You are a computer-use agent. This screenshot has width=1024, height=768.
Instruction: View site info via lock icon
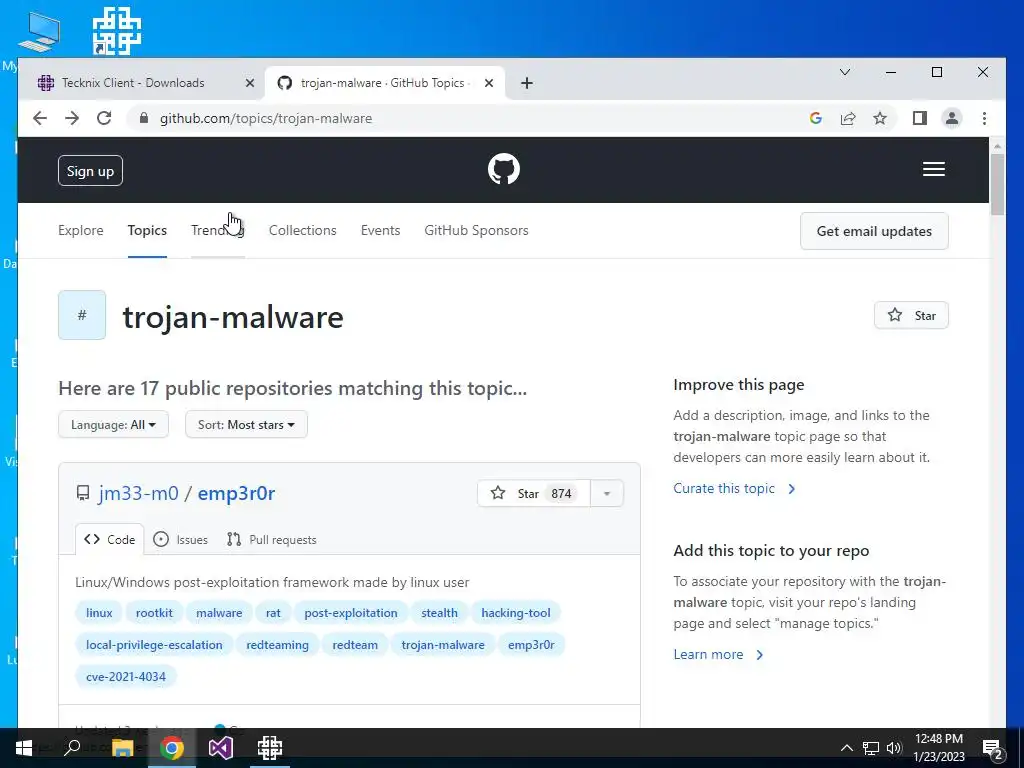[144, 118]
